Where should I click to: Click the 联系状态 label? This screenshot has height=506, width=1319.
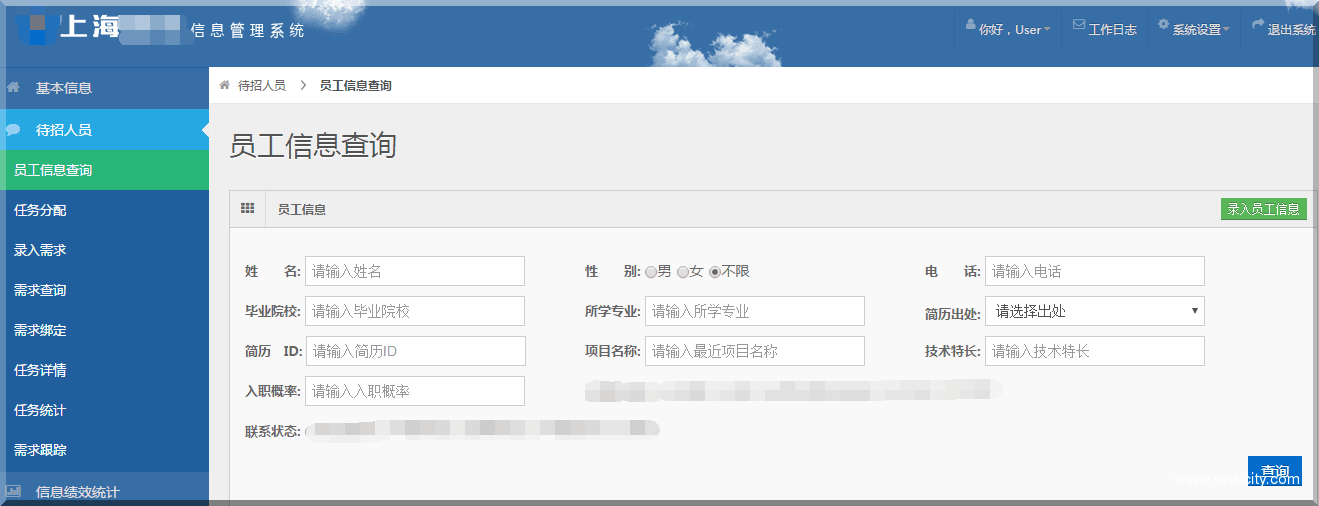point(273,431)
